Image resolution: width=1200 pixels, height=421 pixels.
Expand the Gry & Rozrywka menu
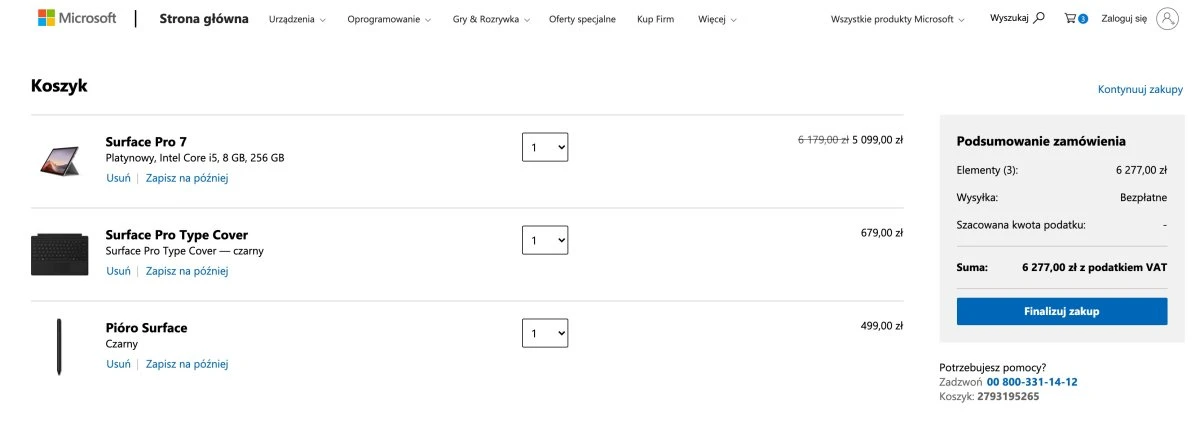(x=490, y=19)
